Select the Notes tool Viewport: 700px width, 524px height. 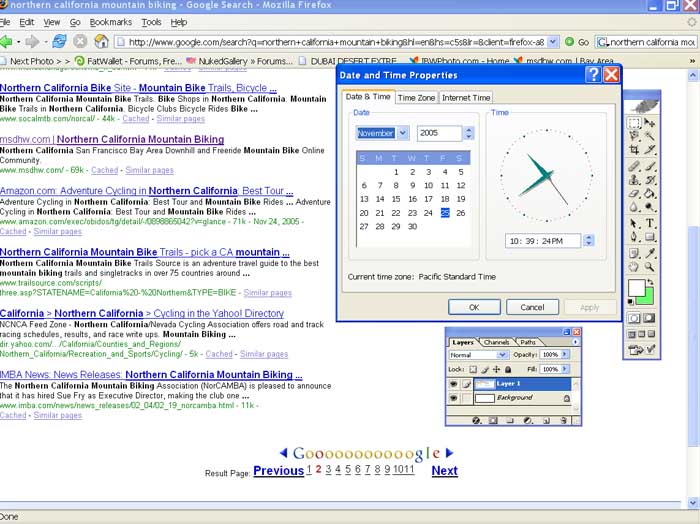634,253
